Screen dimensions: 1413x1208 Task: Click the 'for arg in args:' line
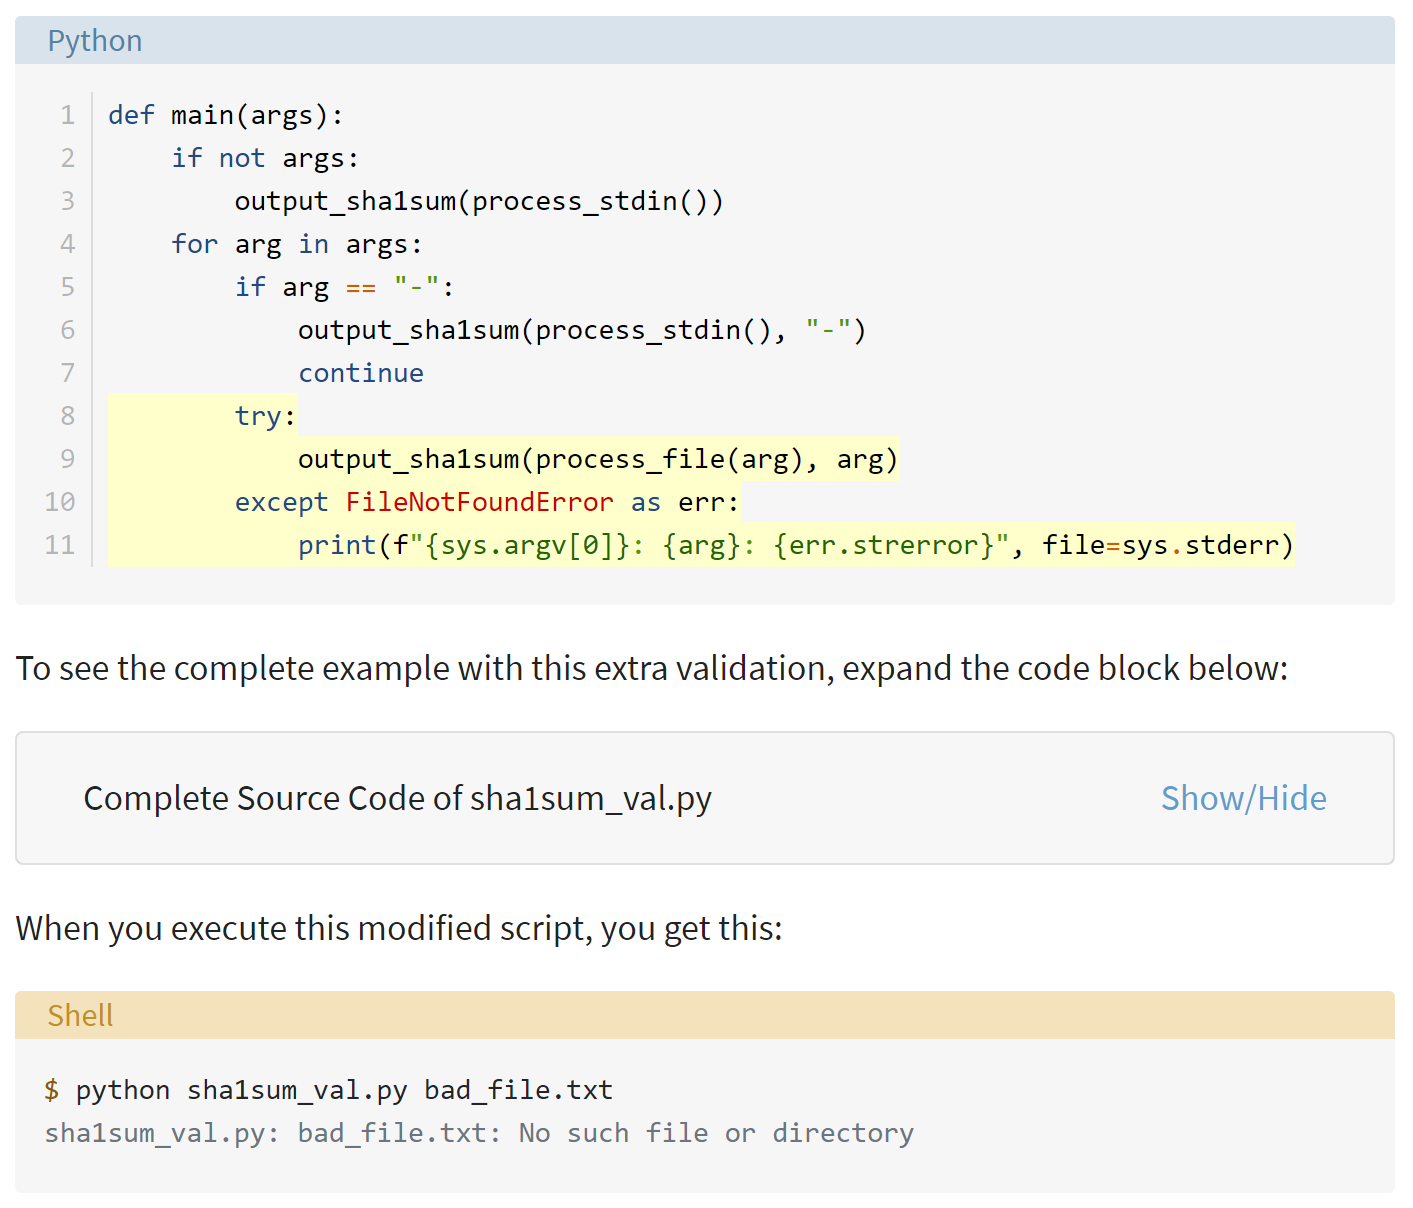[297, 244]
